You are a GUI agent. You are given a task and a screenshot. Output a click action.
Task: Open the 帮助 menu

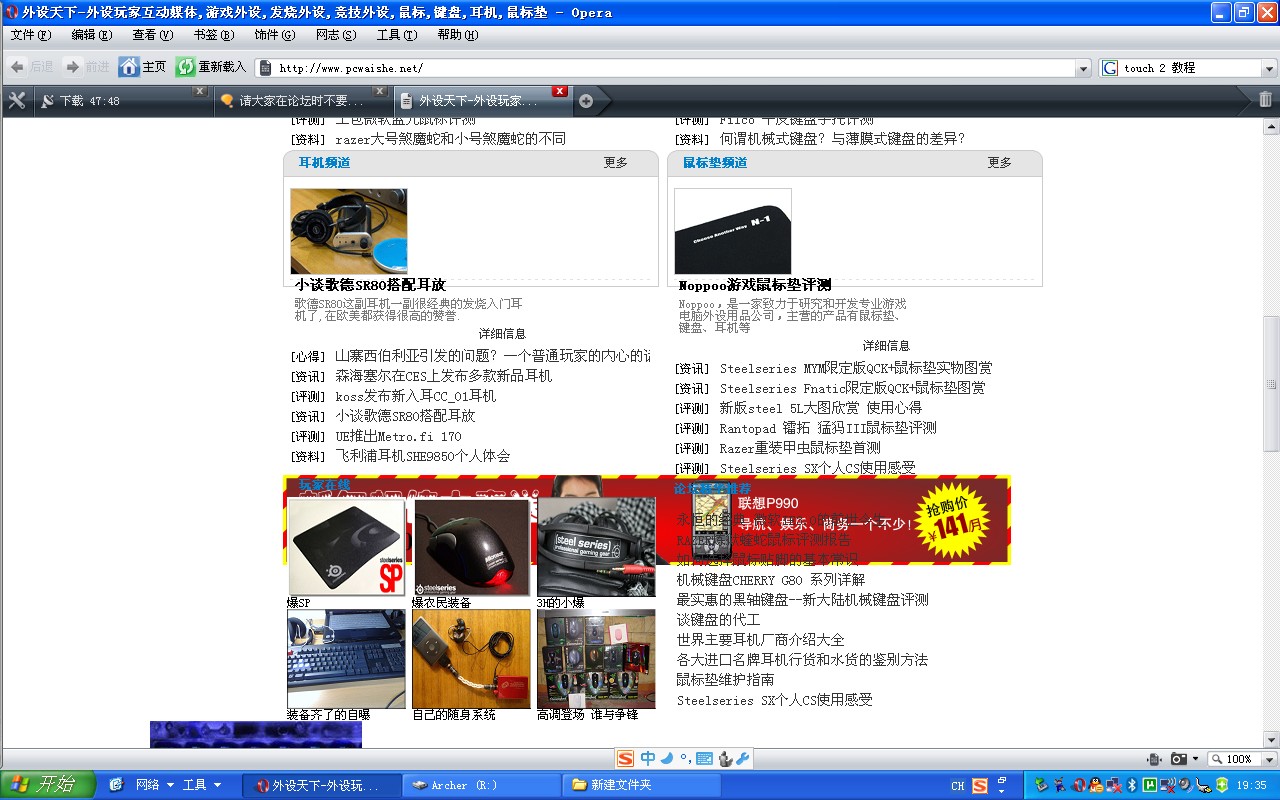[457, 35]
